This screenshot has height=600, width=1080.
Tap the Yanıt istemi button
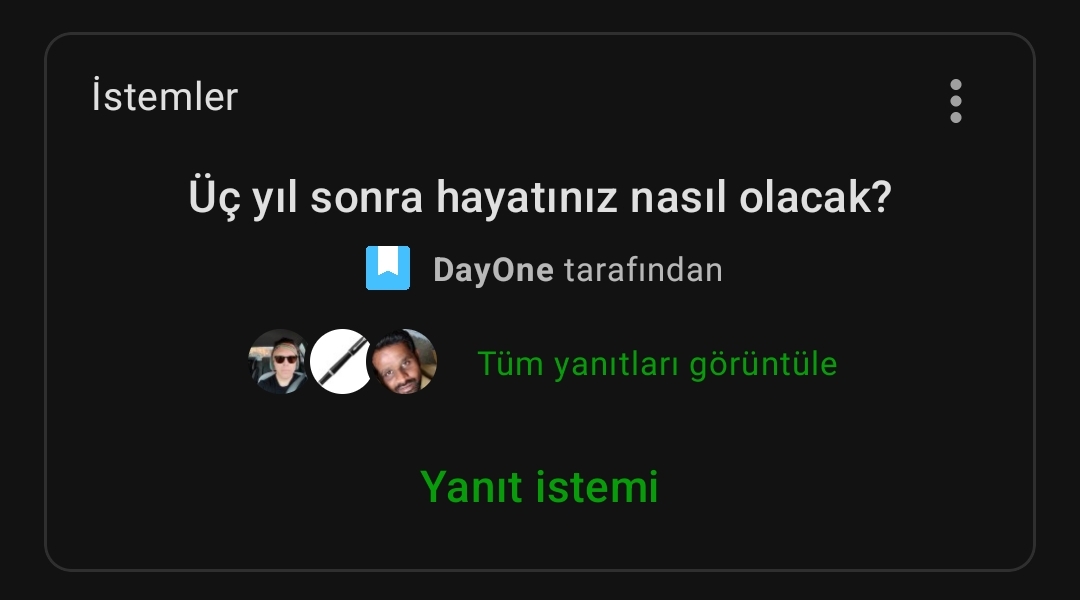pos(539,487)
